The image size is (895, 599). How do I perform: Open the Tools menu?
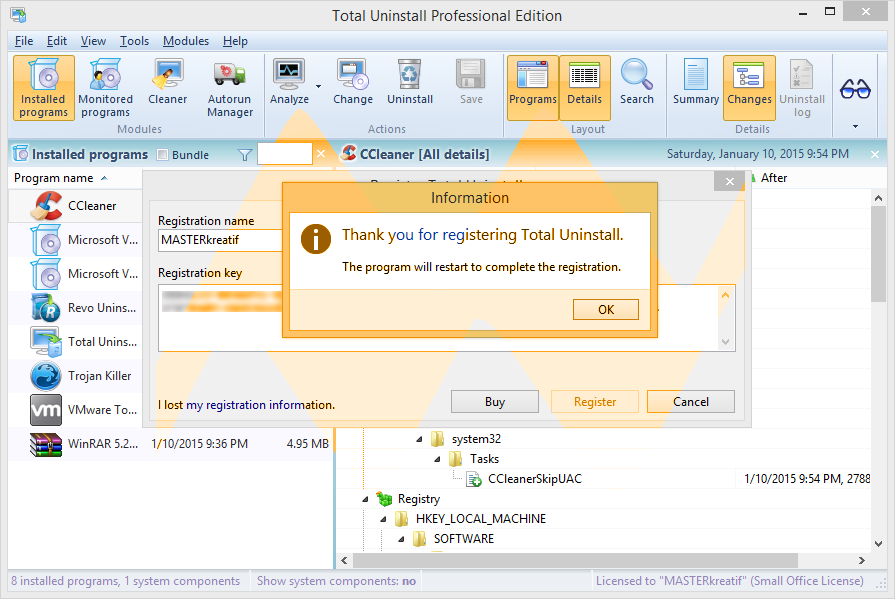tap(134, 41)
